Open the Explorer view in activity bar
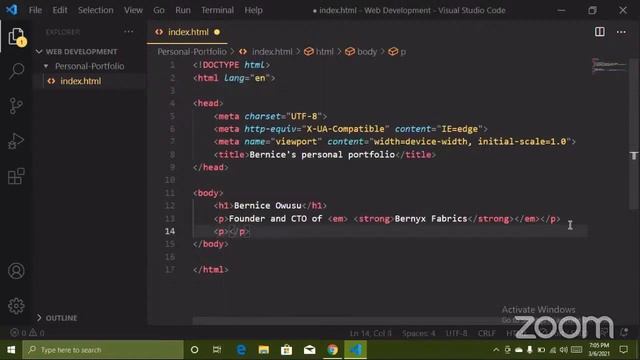Viewport: 640px width, 360px height. (16, 37)
